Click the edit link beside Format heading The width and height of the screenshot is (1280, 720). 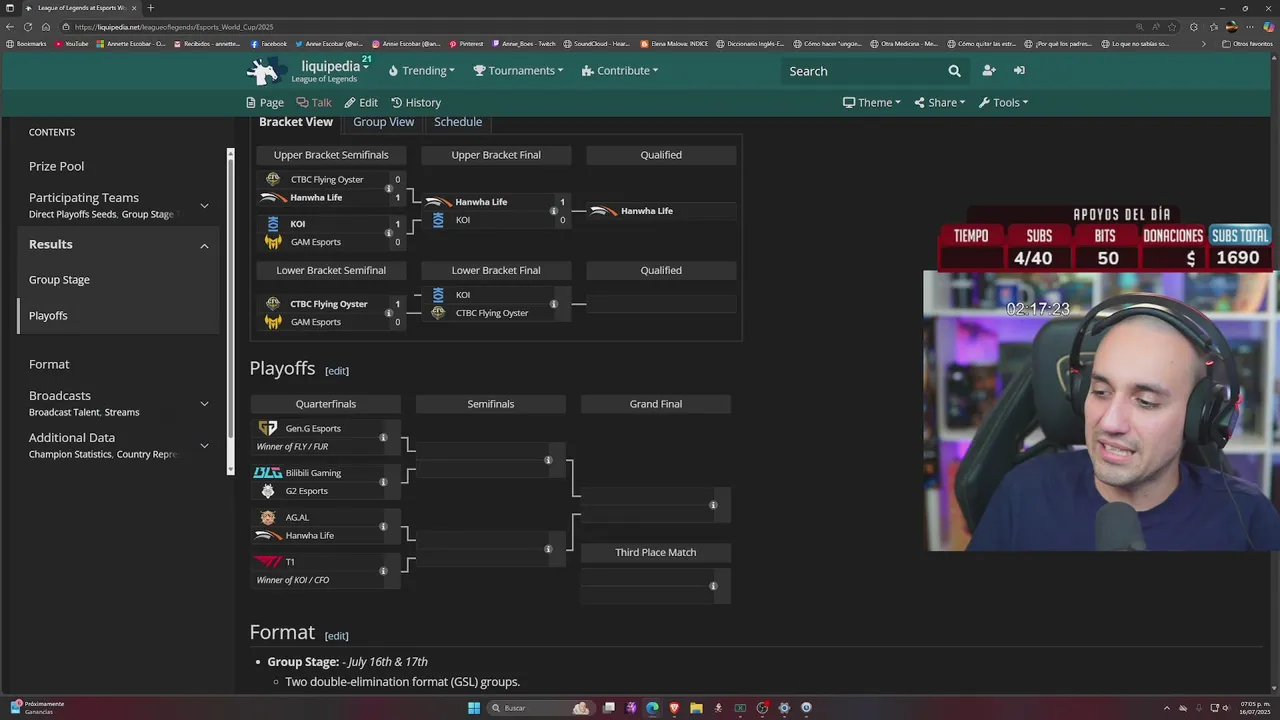pos(337,636)
